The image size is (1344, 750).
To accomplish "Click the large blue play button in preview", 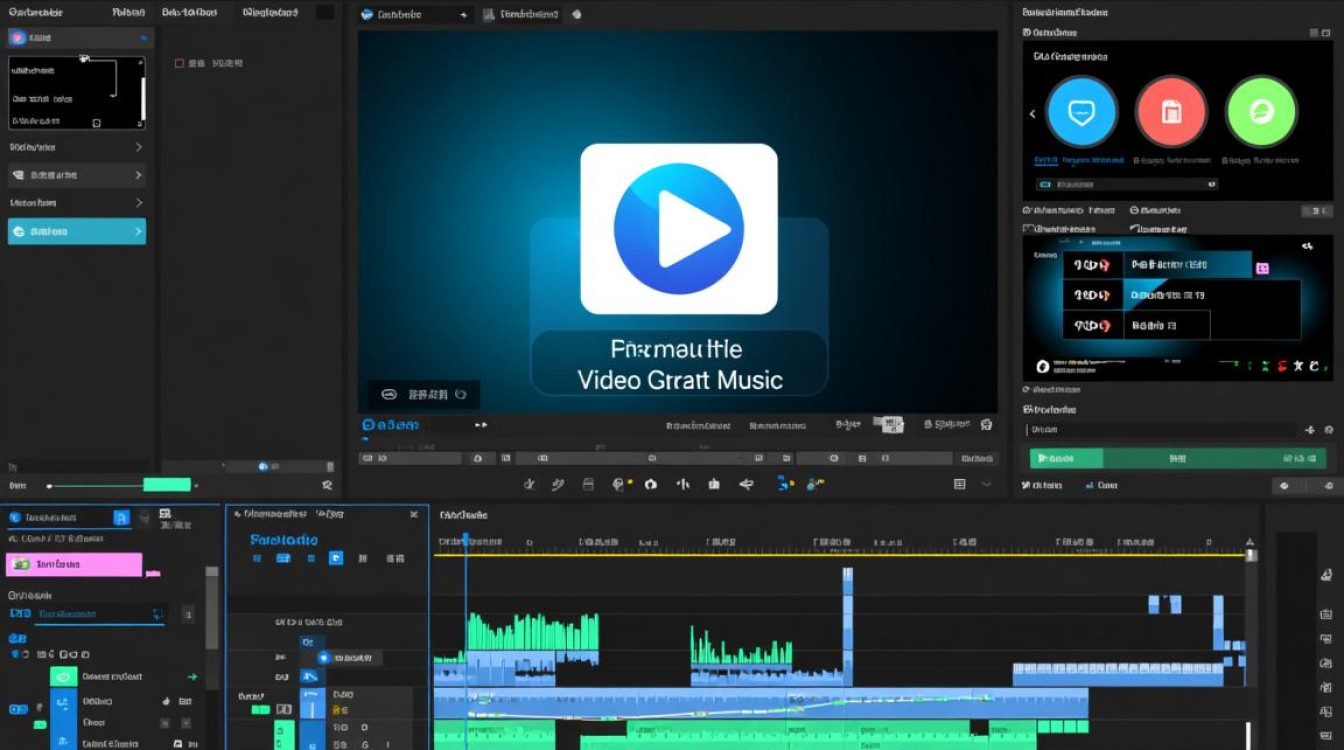I will (x=679, y=228).
